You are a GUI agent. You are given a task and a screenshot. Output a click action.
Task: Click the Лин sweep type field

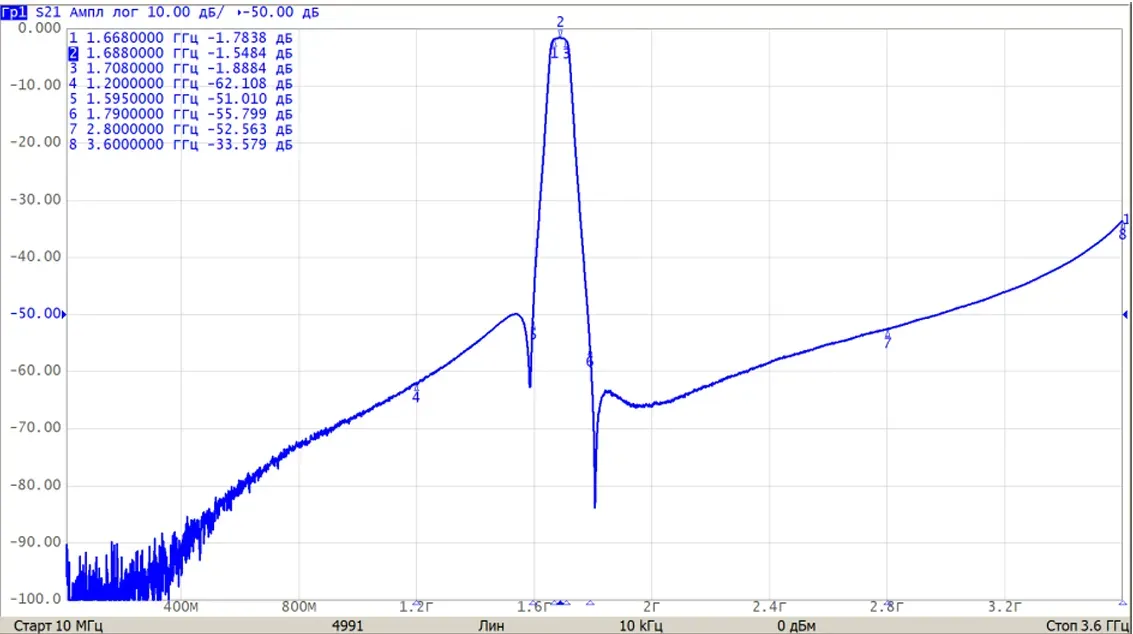click(491, 625)
